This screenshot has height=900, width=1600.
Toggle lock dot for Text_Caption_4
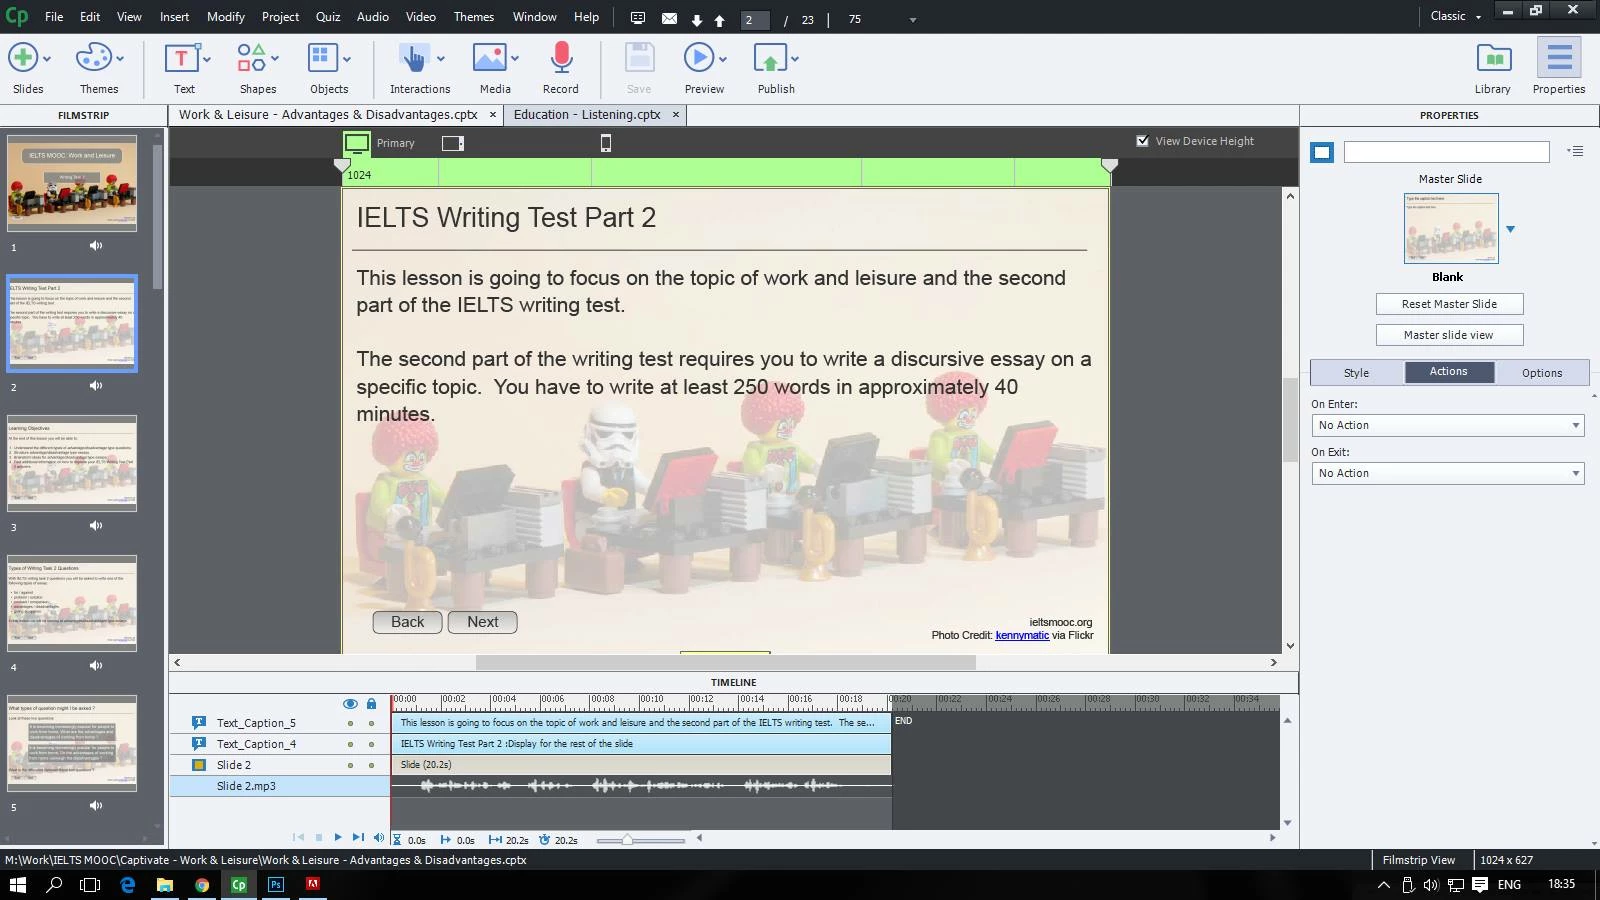(371, 744)
